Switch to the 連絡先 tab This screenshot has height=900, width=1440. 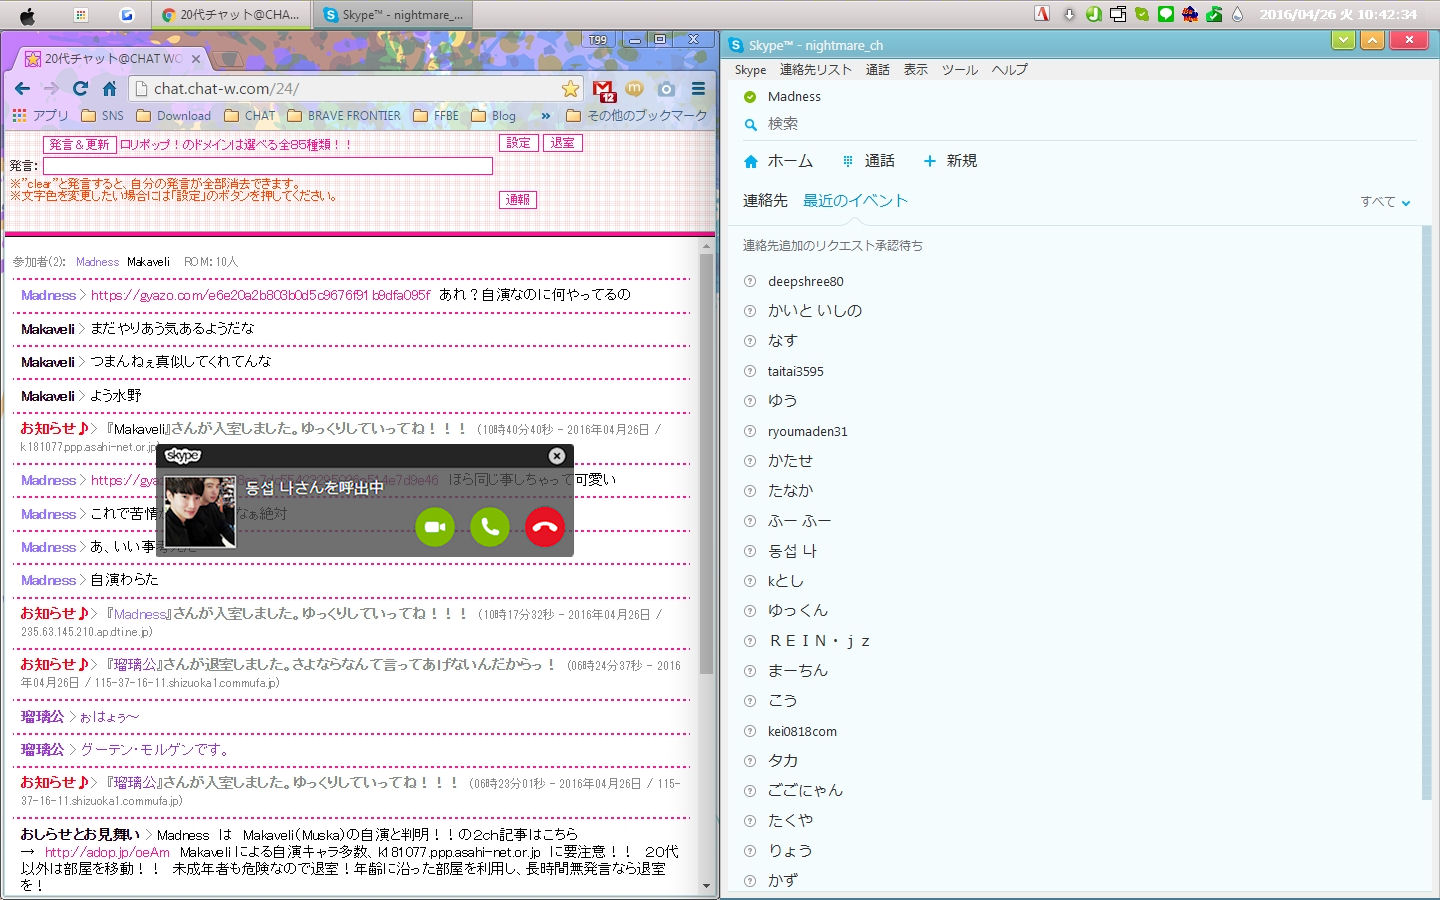[x=765, y=201]
